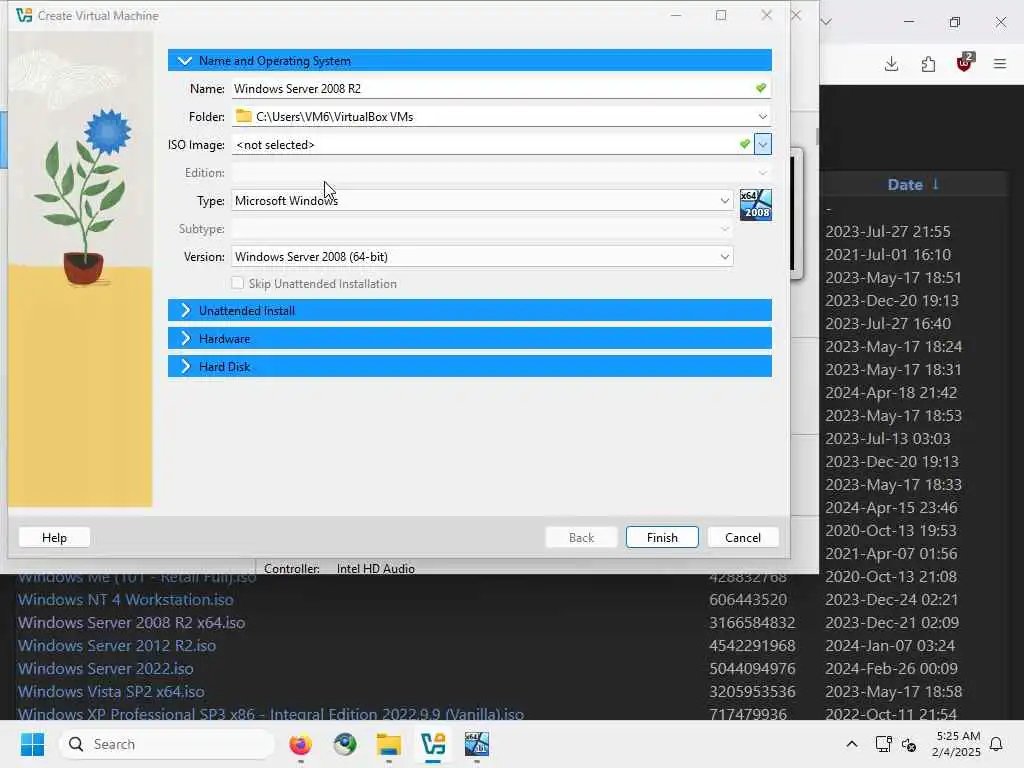Open the ISO Image dropdown arrow
Viewport: 1024px width, 768px height.
tap(763, 144)
